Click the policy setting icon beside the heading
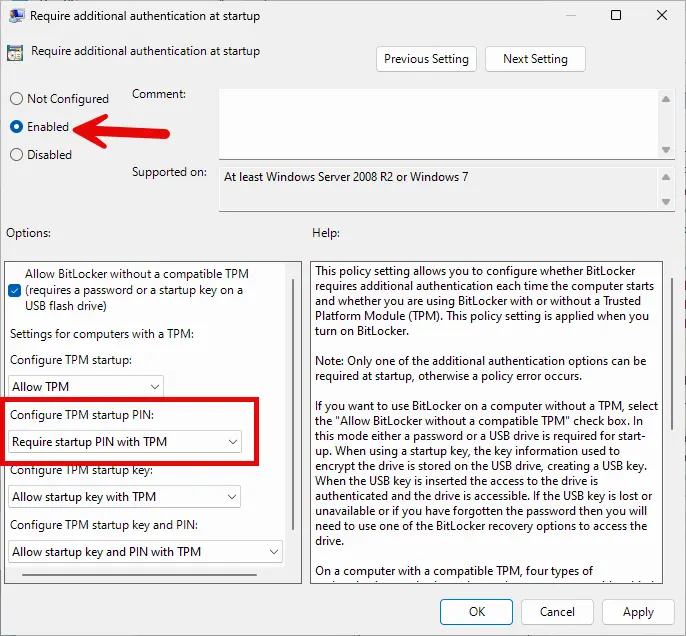Screen dimensions: 686x636 click(15, 53)
